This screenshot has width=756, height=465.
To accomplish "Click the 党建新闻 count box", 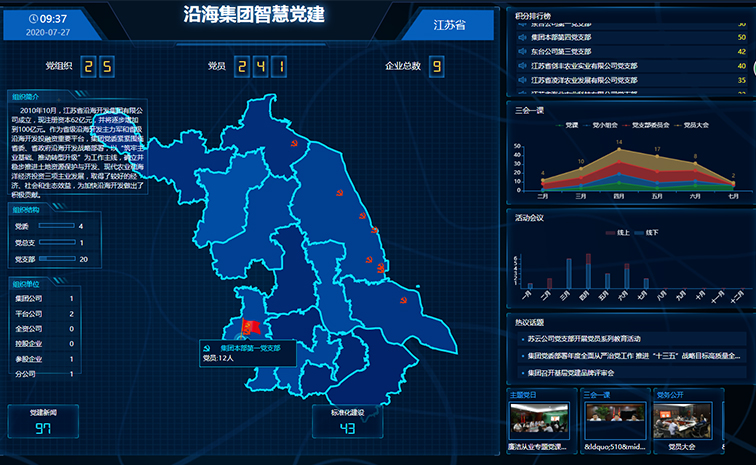I will point(43,423).
